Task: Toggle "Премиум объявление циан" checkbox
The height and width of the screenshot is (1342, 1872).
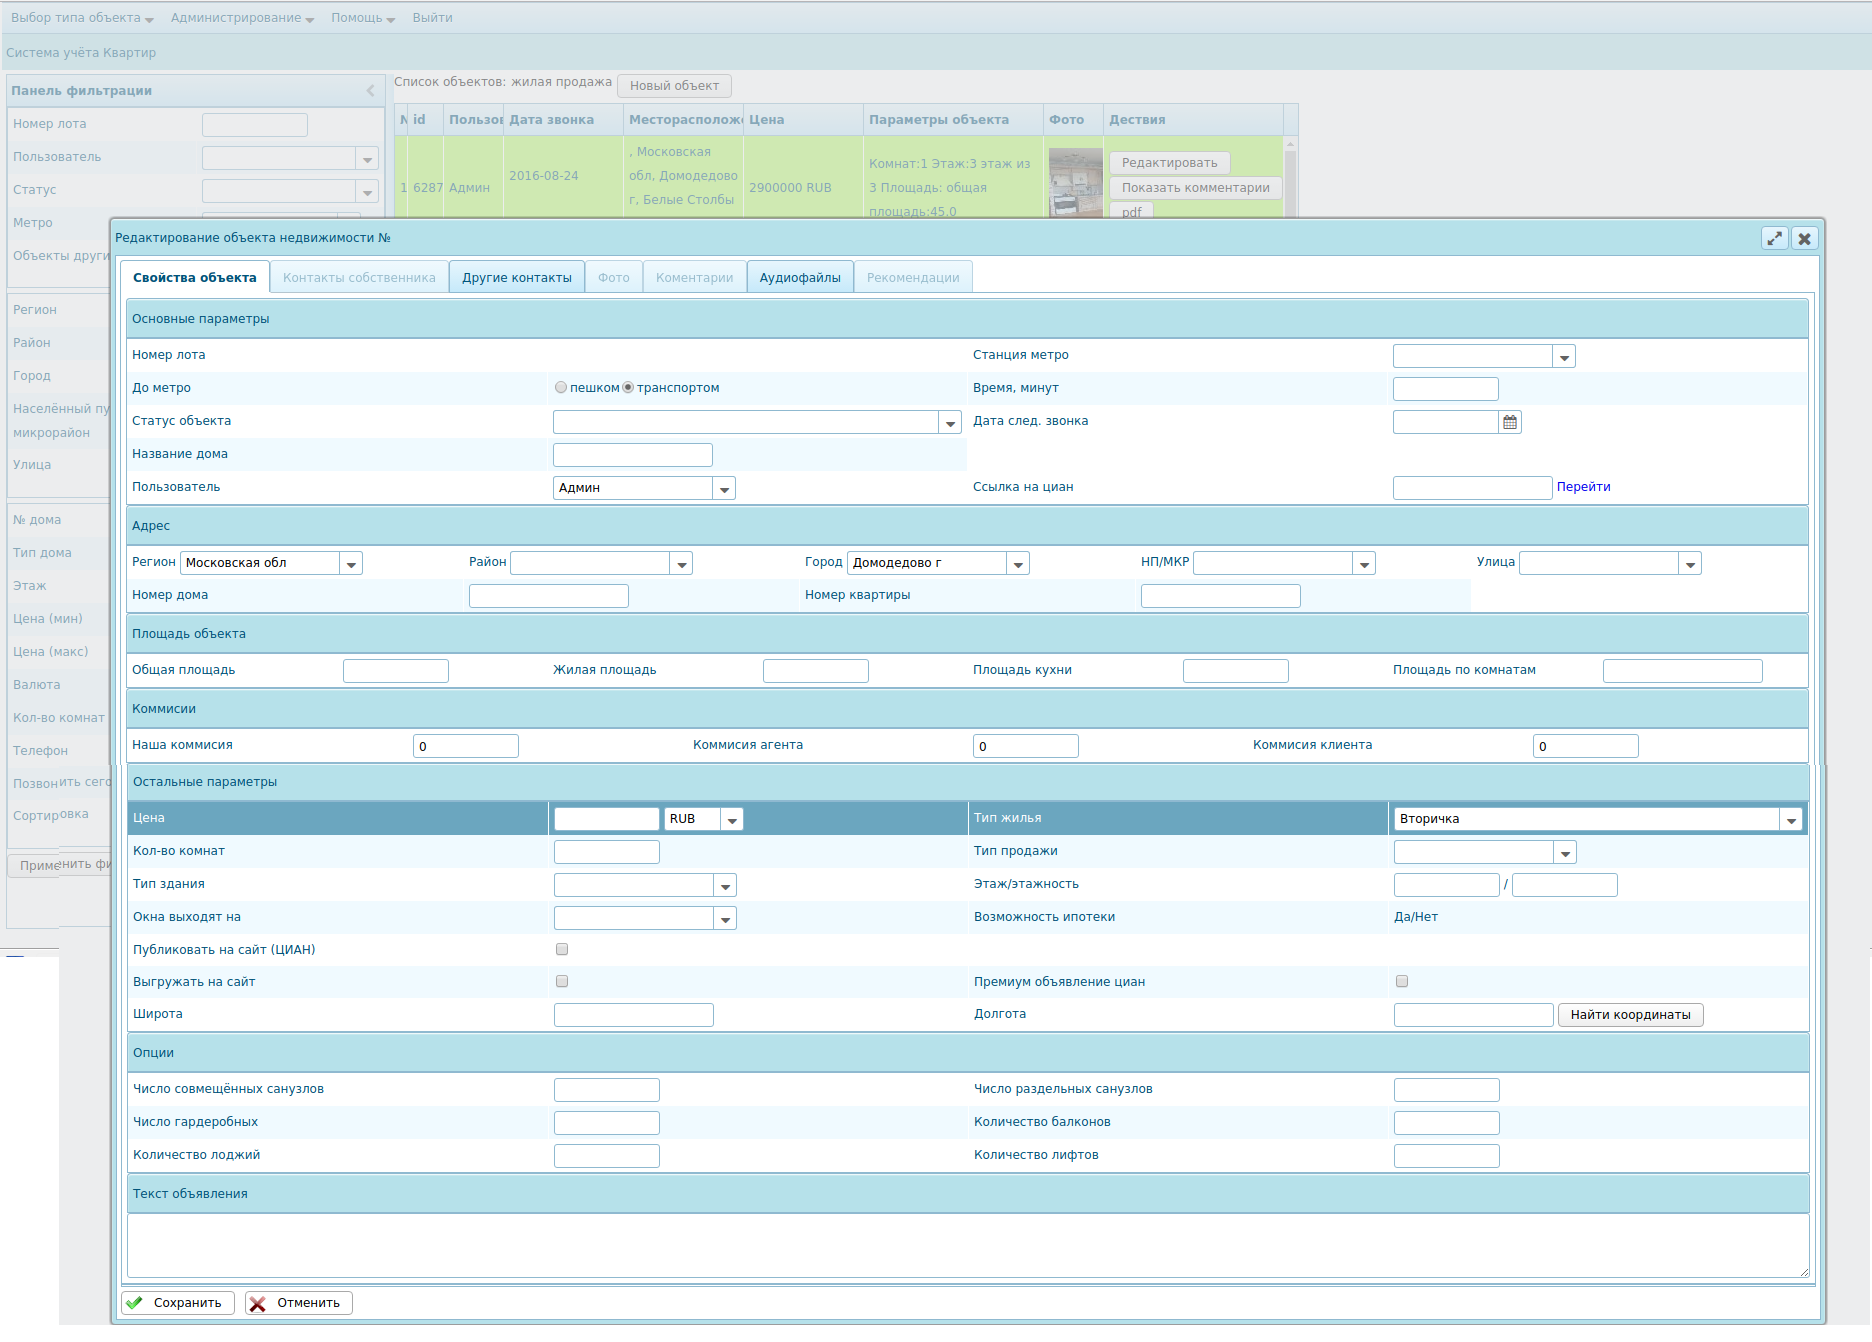Action: click(1402, 982)
